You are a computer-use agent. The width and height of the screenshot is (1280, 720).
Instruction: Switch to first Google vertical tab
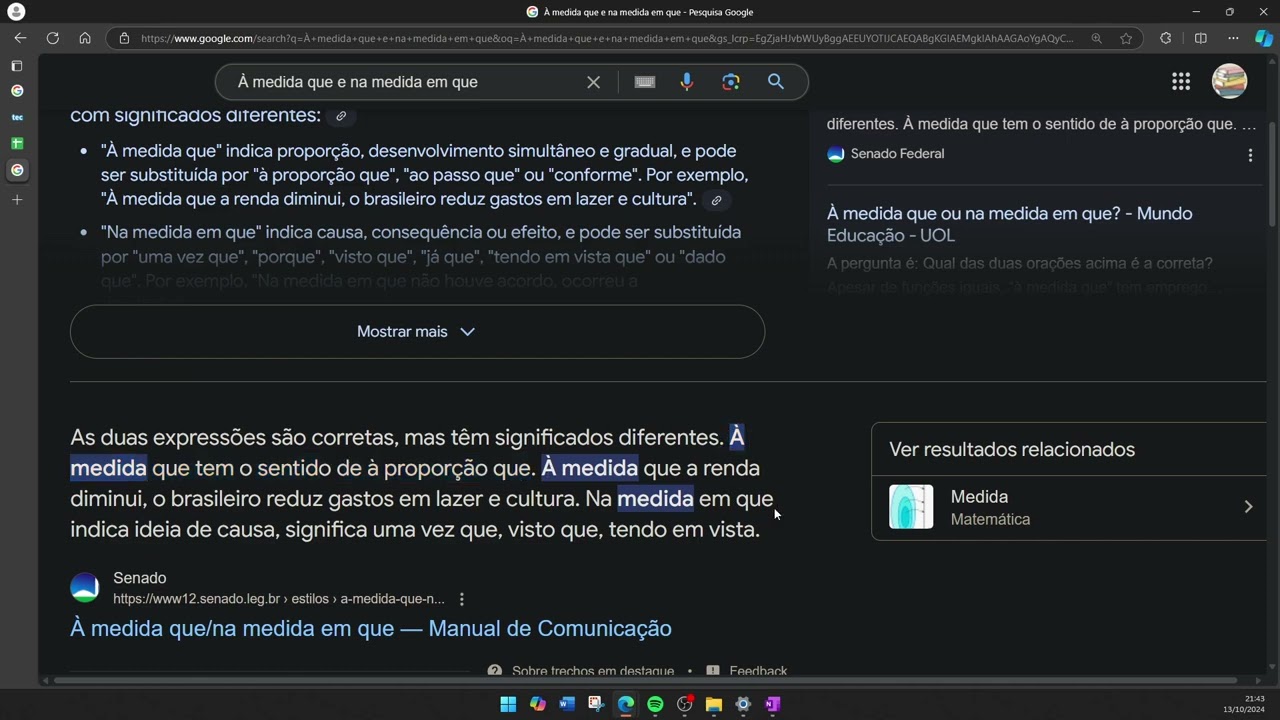click(17, 91)
